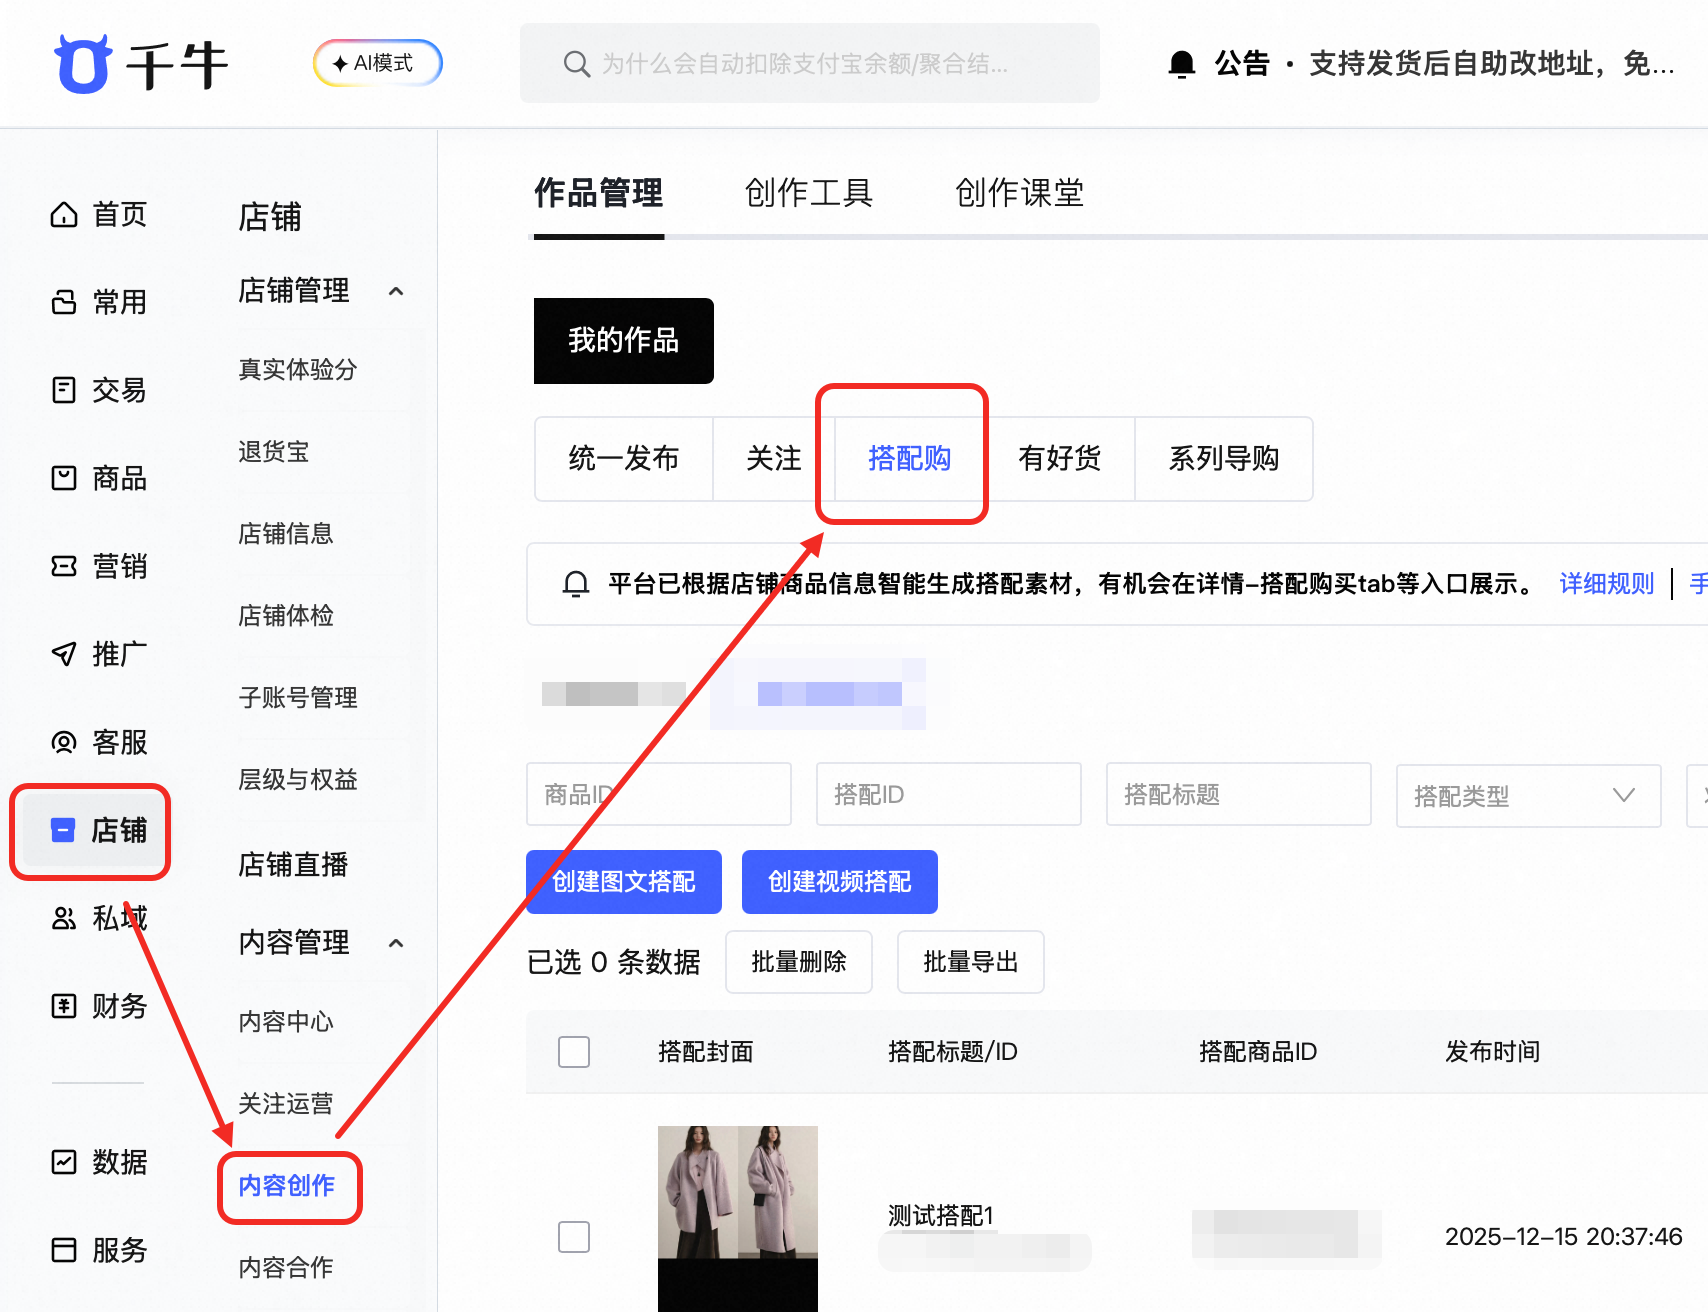Click the 创建视频搭配 button
Screen dimensions: 1708x1312
point(839,881)
